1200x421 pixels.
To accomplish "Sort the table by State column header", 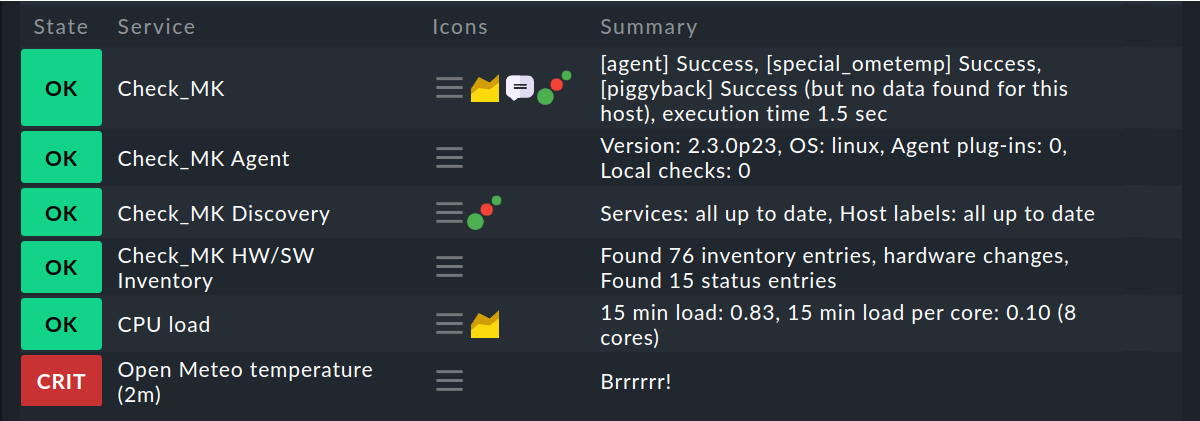I will (x=60, y=27).
